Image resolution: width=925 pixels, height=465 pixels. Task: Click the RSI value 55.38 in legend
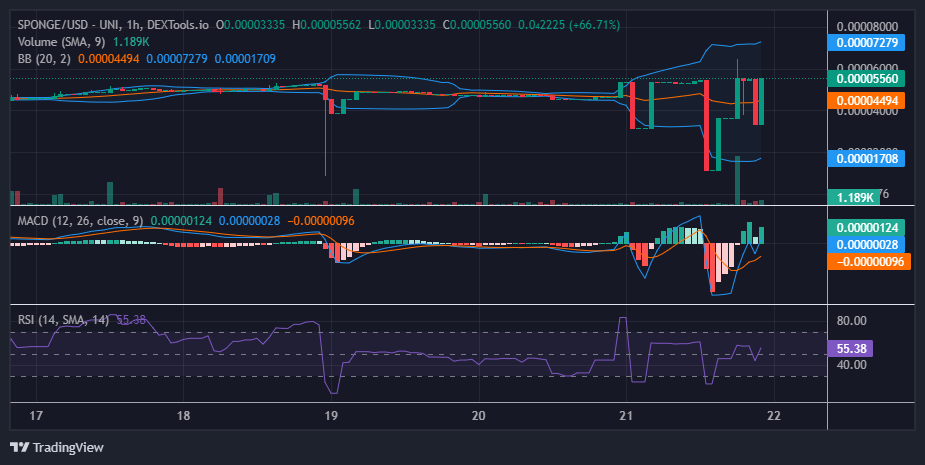point(131,320)
